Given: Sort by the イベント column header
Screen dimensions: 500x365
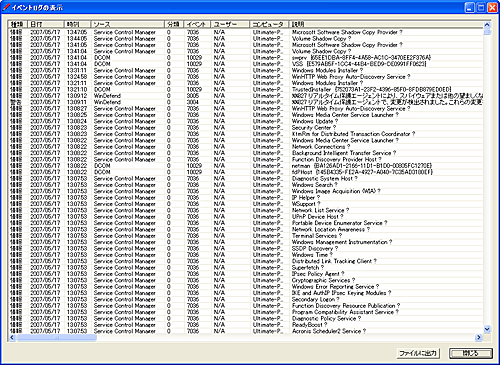Looking at the screenshot, I should (x=197, y=24).
